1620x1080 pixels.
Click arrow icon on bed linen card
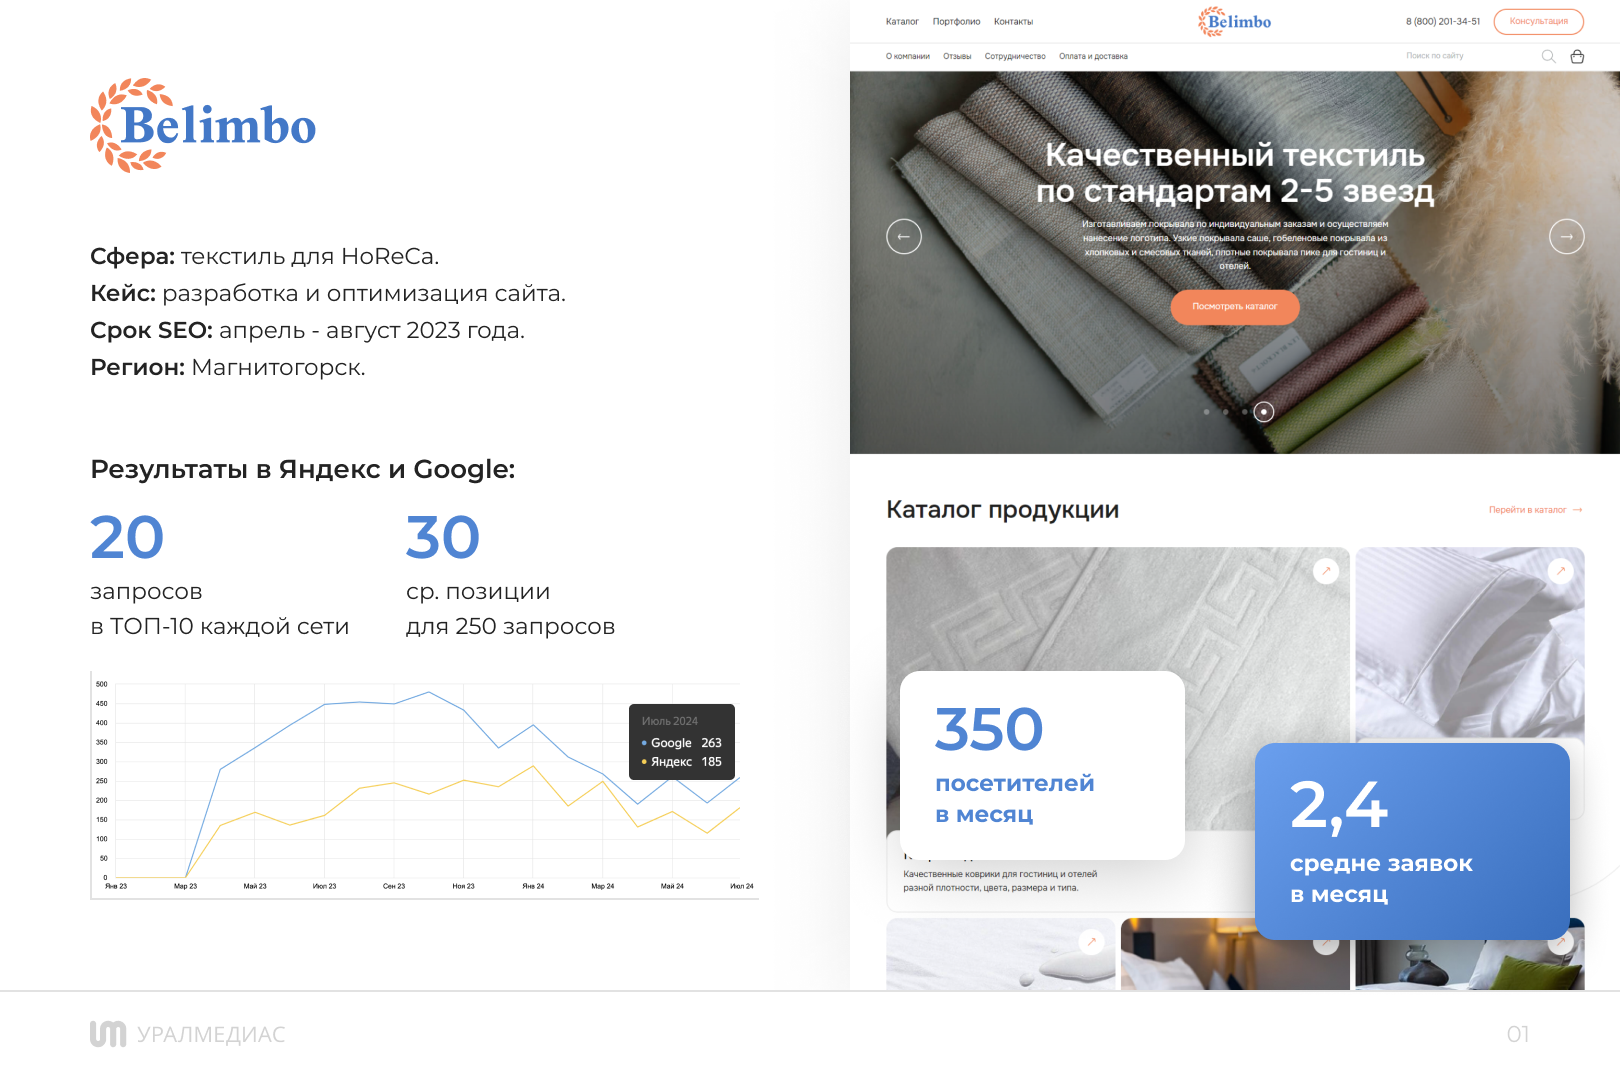coord(1560,571)
